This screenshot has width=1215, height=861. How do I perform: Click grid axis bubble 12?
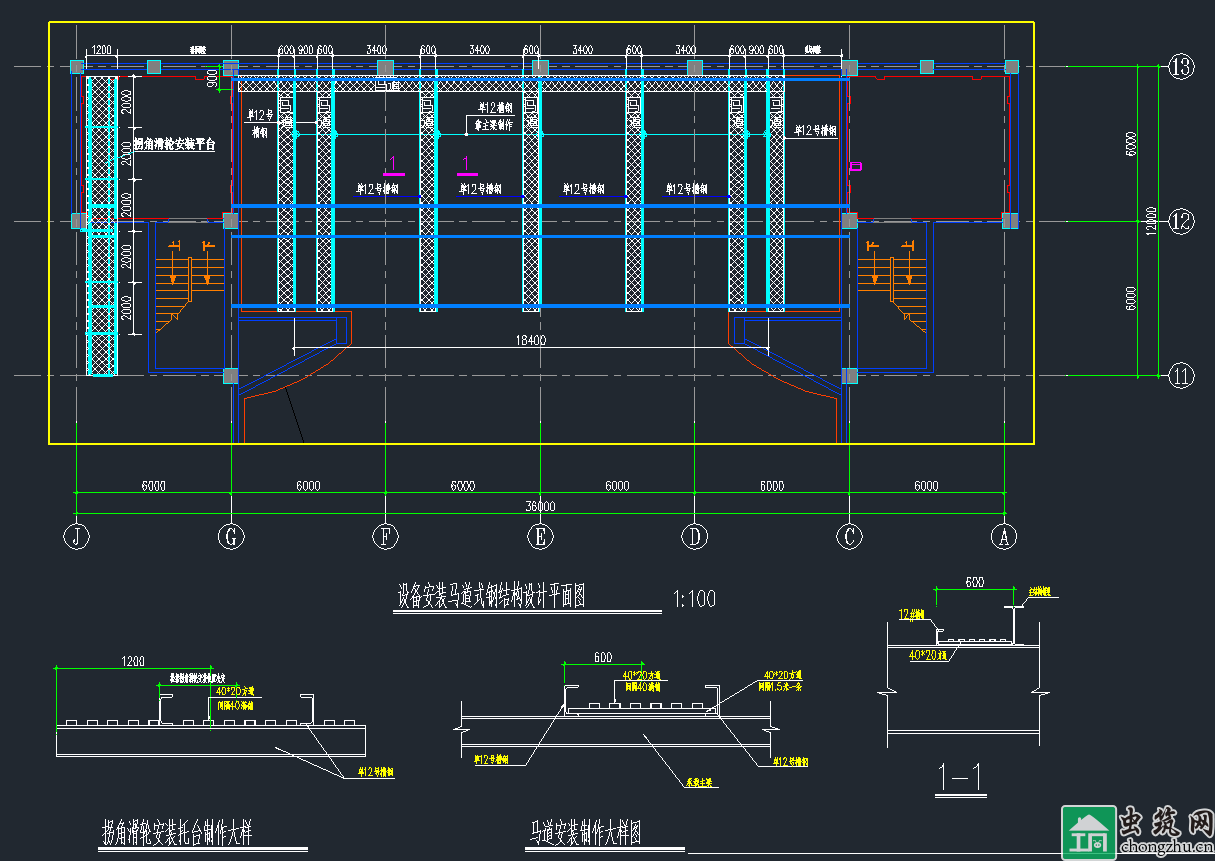(x=1181, y=221)
